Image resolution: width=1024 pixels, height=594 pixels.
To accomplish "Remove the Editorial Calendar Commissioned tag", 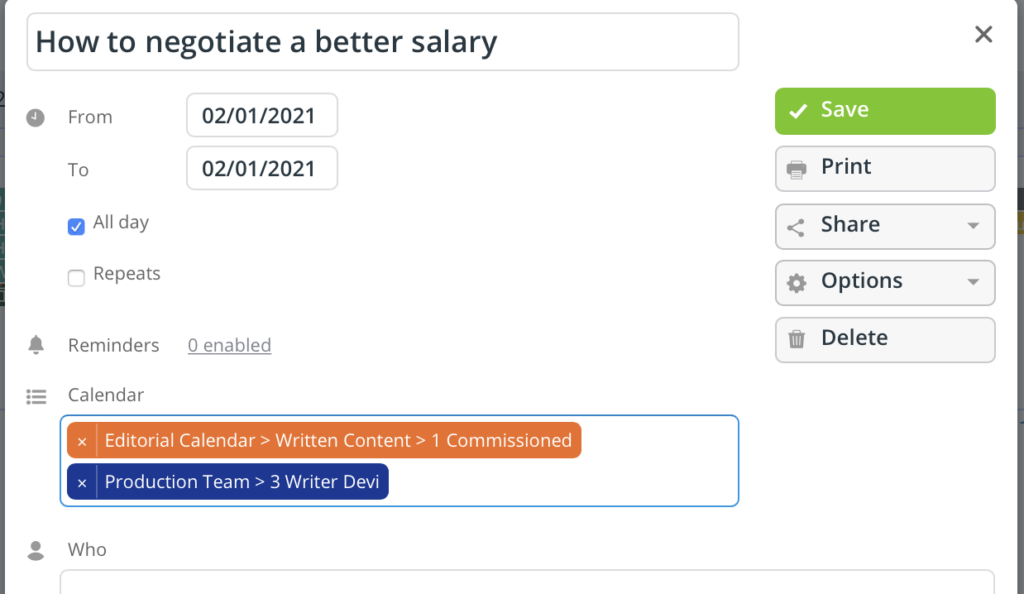I will (x=81, y=440).
